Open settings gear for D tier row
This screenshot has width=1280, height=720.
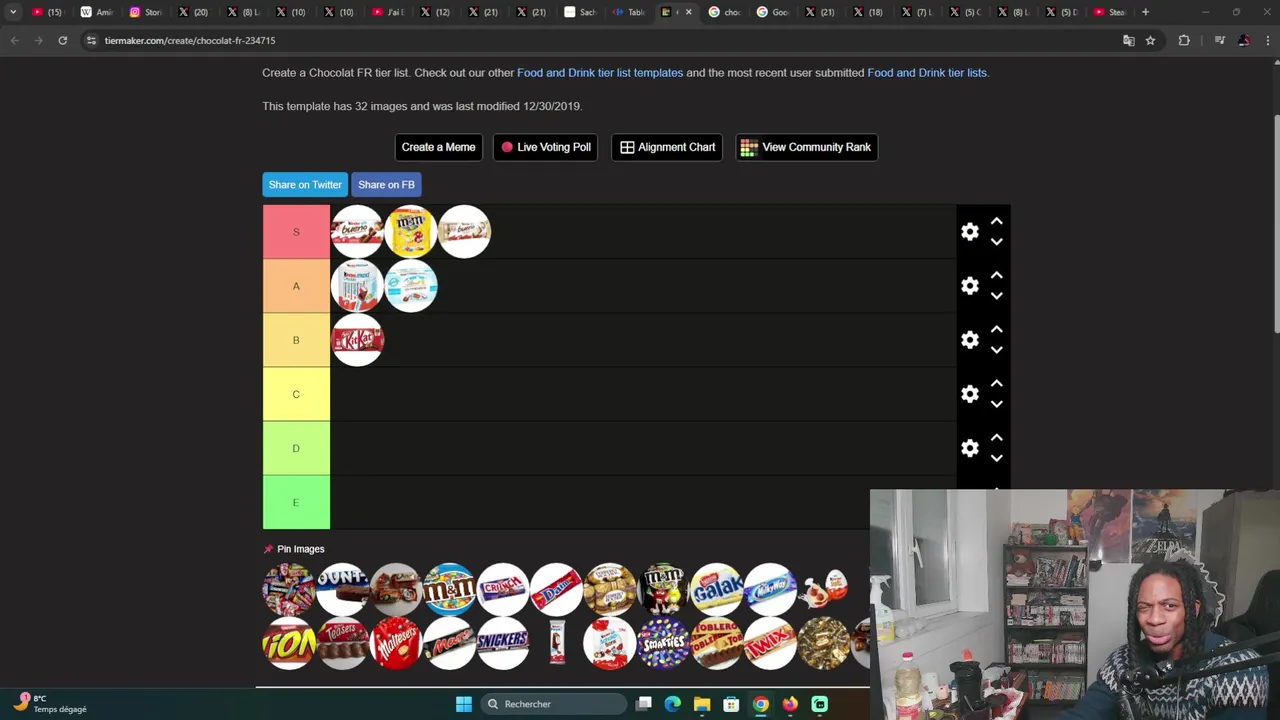coord(970,448)
